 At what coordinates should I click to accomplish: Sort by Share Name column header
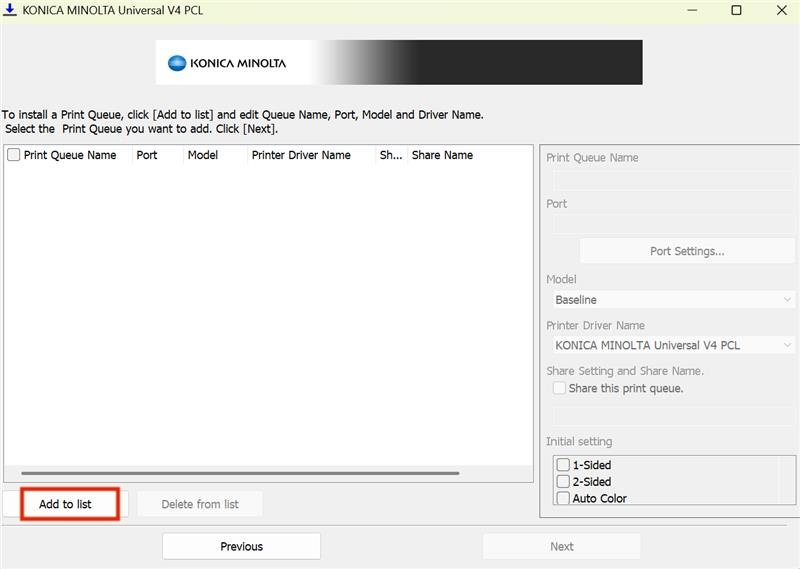tap(442, 155)
